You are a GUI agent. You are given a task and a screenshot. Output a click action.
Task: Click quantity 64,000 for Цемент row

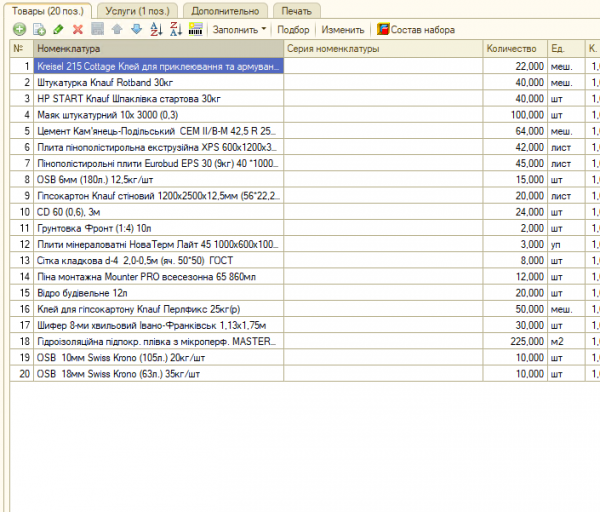(515, 131)
